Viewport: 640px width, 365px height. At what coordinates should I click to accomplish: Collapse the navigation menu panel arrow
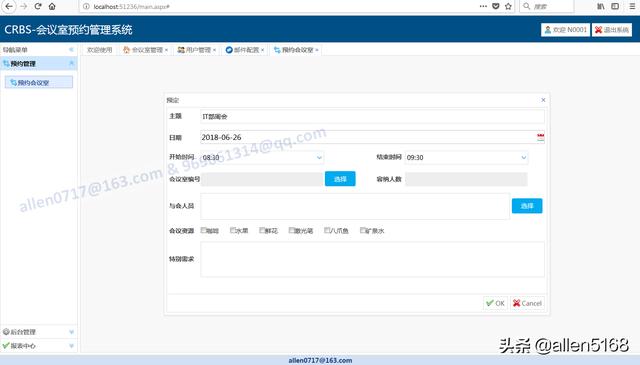click(71, 49)
